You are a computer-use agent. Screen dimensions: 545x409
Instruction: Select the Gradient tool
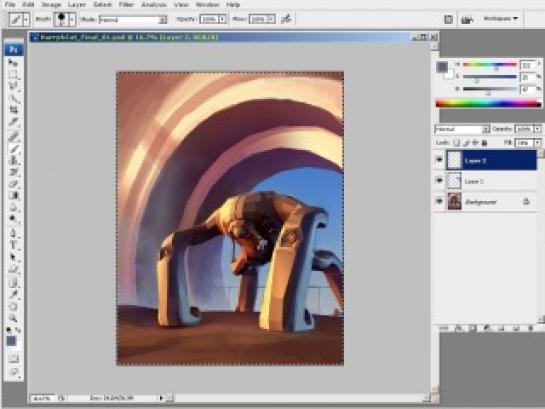[13, 196]
